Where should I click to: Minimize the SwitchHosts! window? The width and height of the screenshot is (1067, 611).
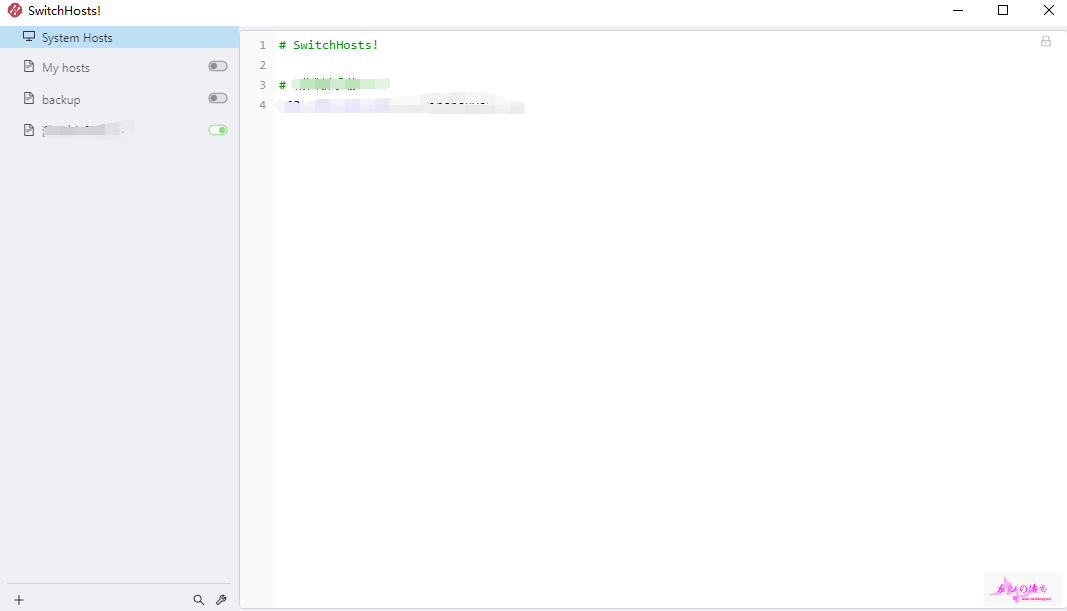pos(958,10)
